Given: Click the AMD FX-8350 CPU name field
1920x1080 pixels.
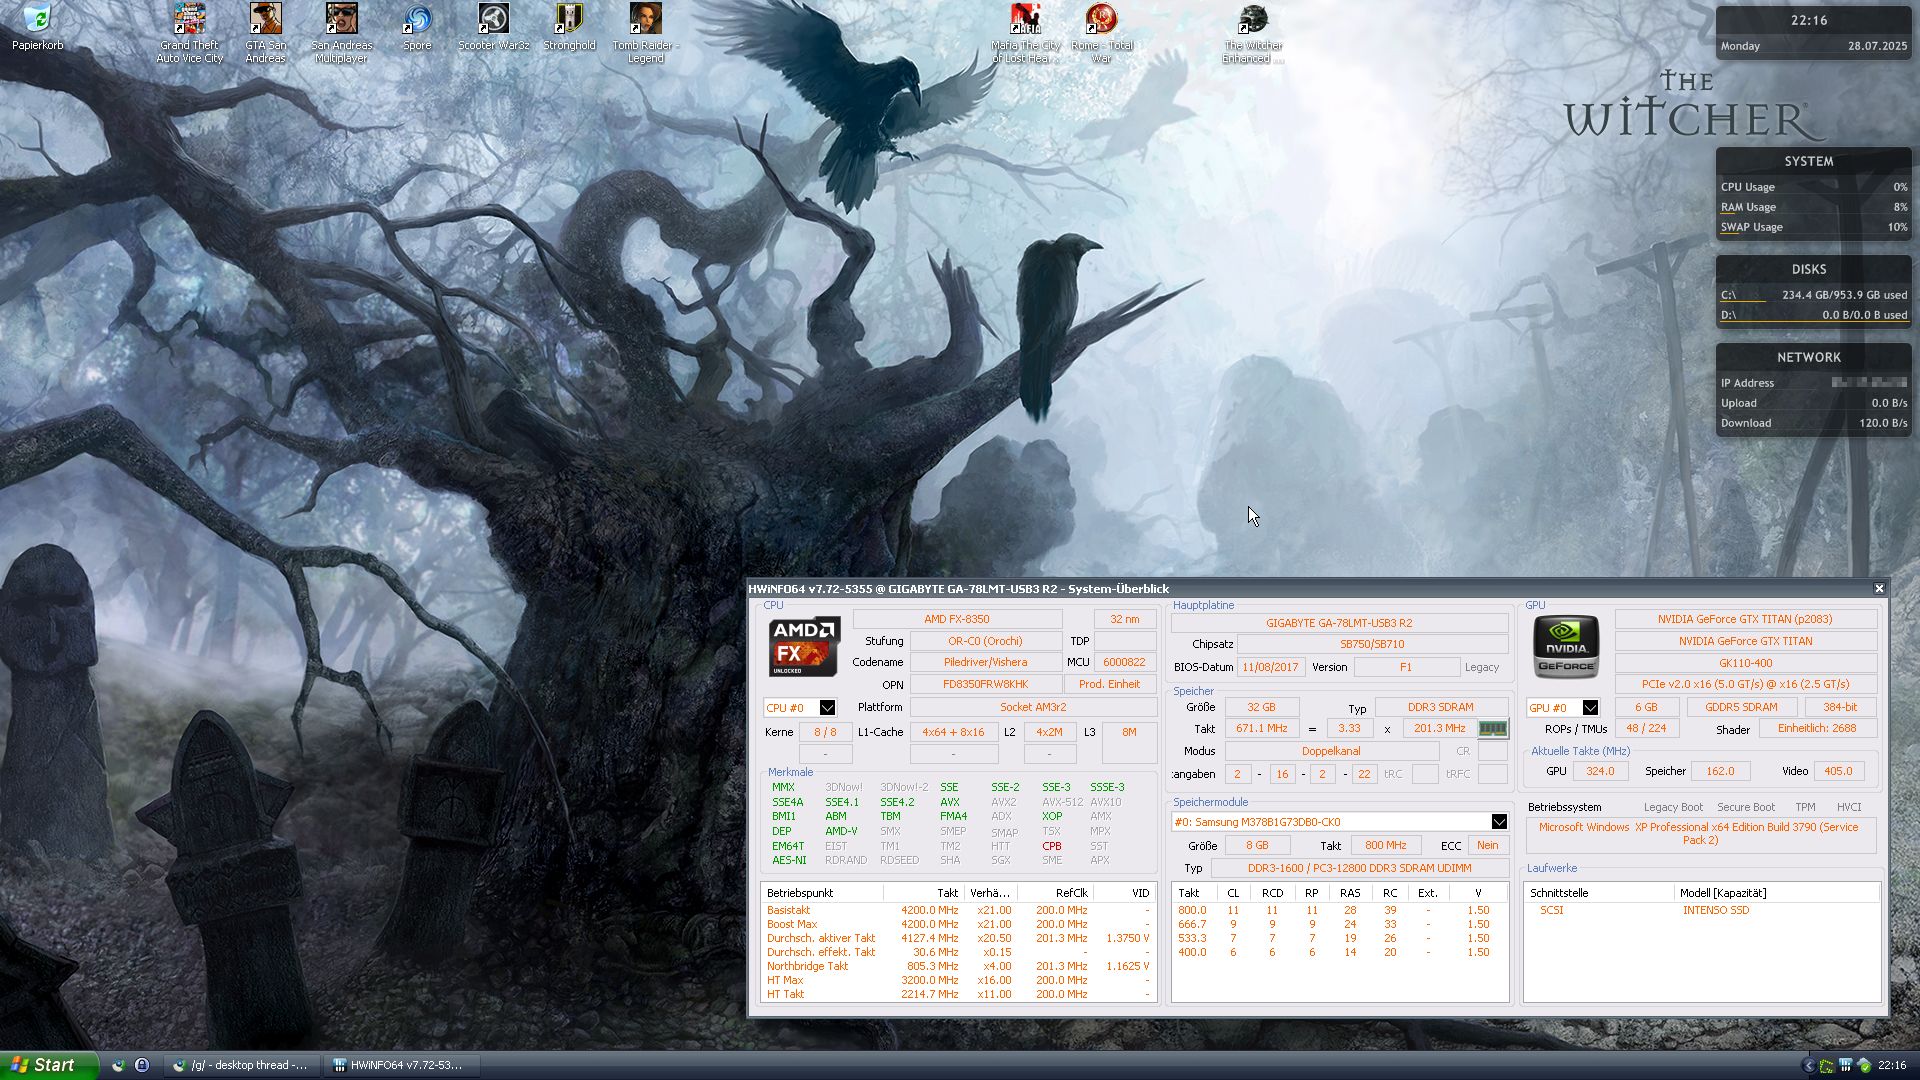Looking at the screenshot, I should coord(957,619).
